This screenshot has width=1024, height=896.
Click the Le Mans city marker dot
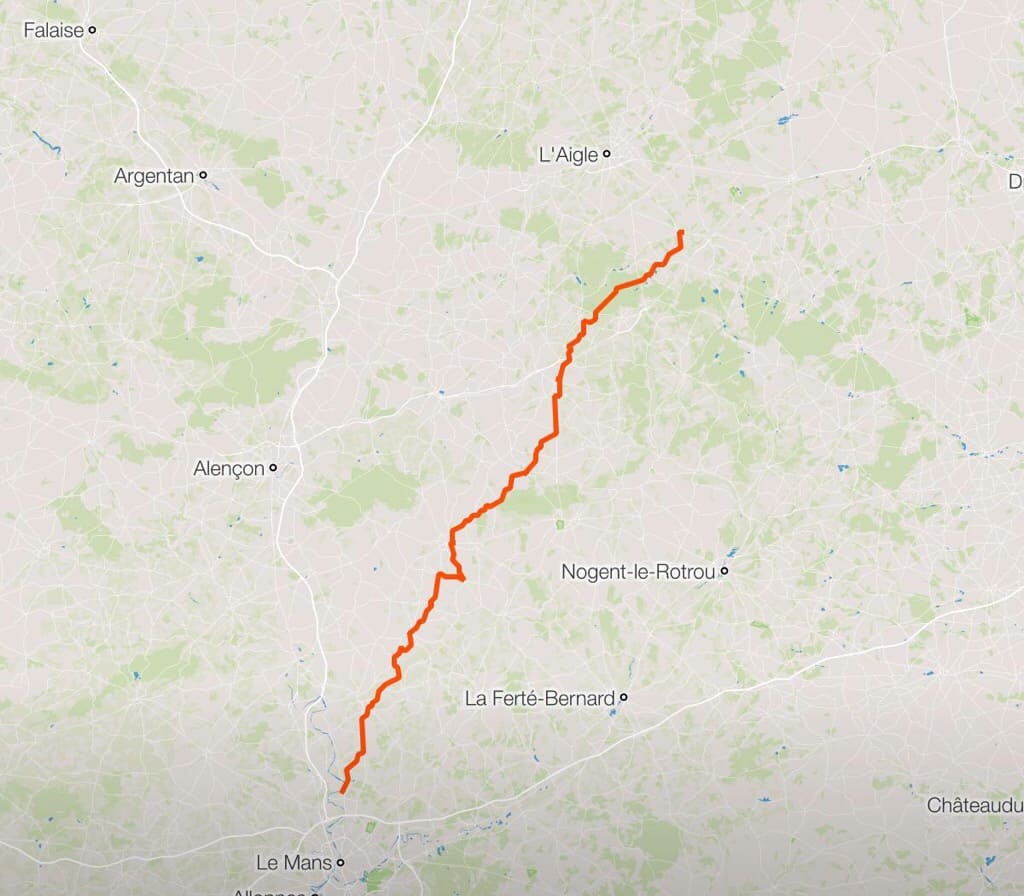click(340, 863)
